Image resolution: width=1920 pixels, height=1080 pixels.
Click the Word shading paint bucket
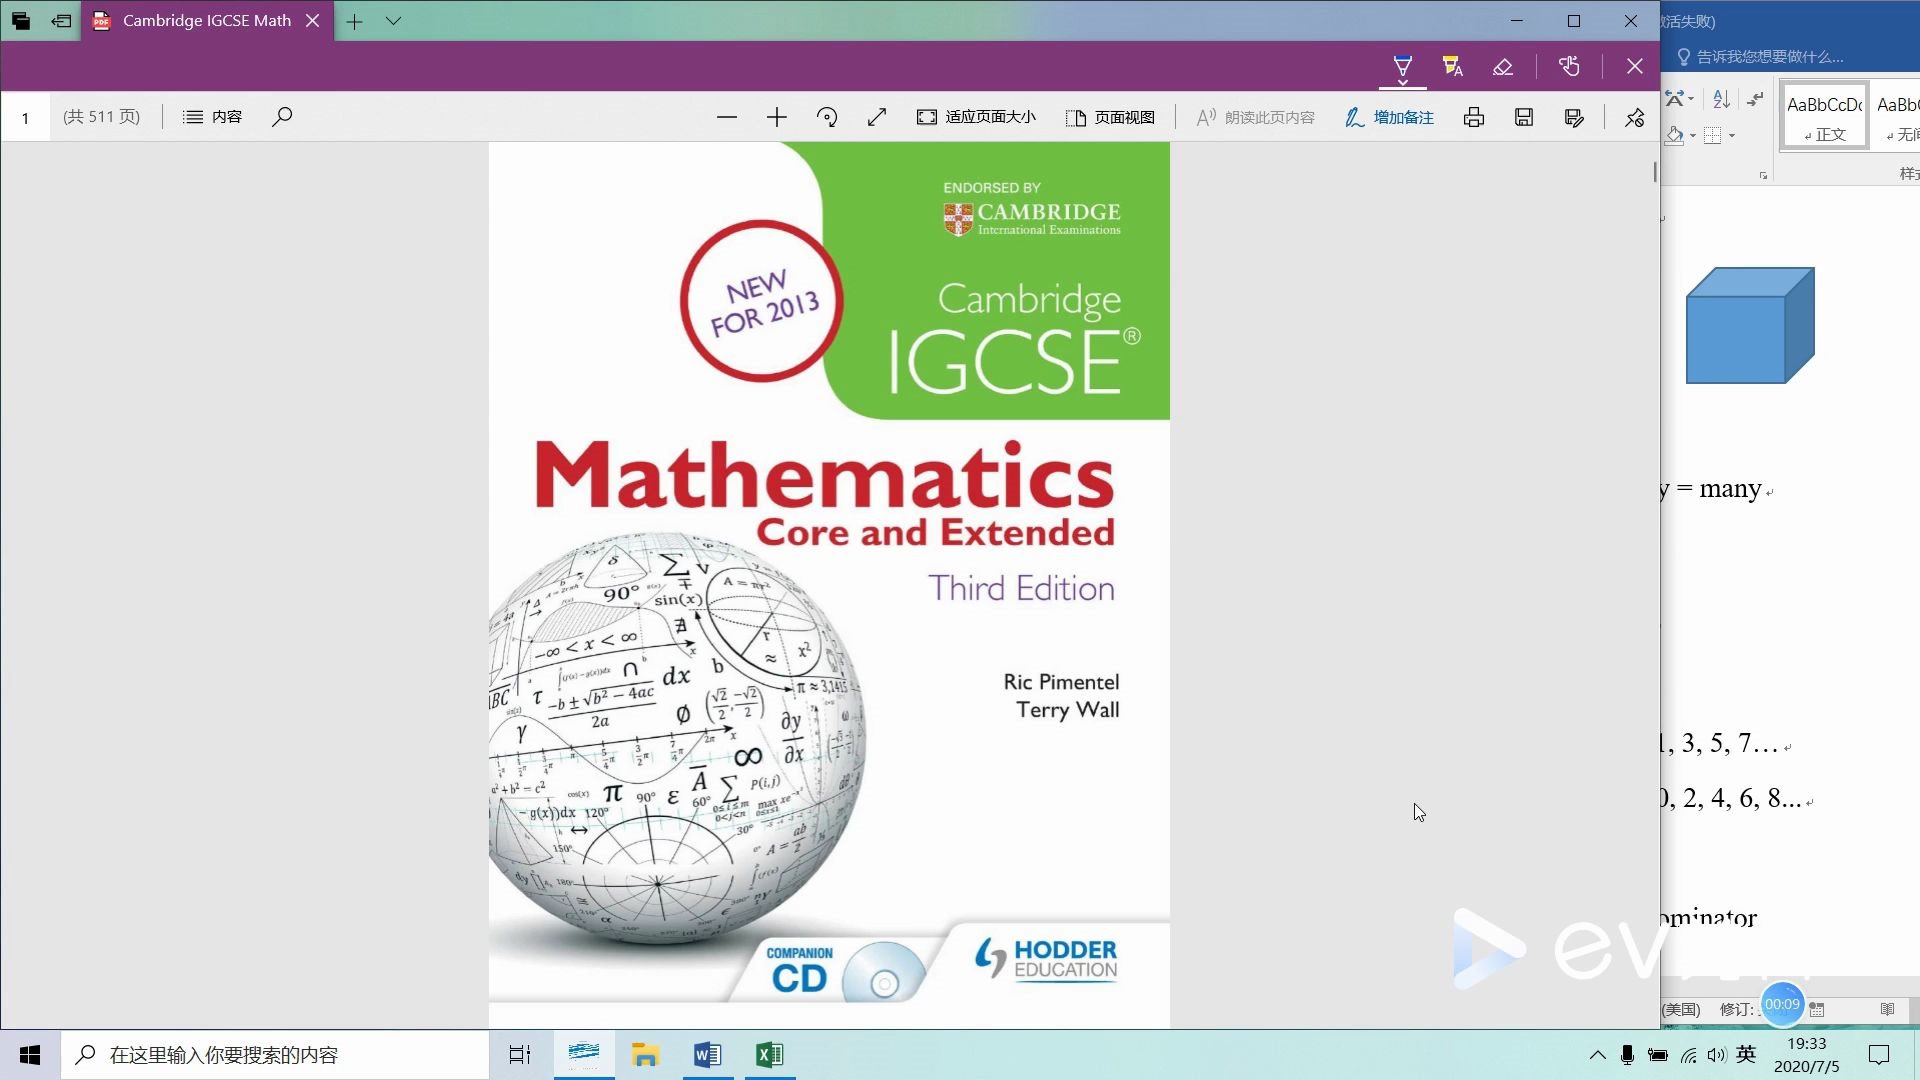click(1674, 135)
